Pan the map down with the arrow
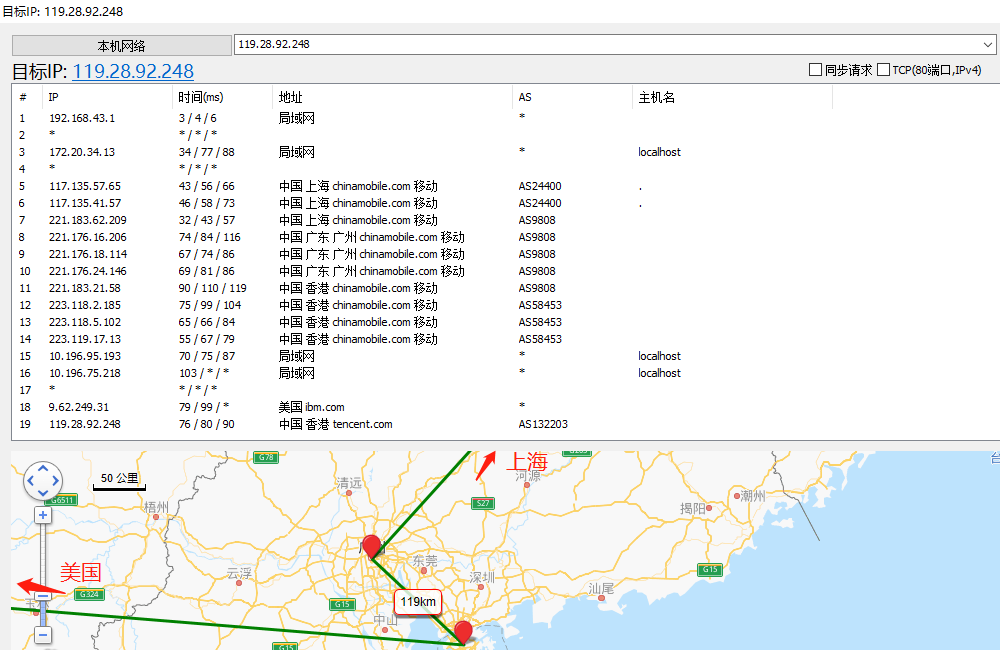The width and height of the screenshot is (1000, 650). coord(43,492)
